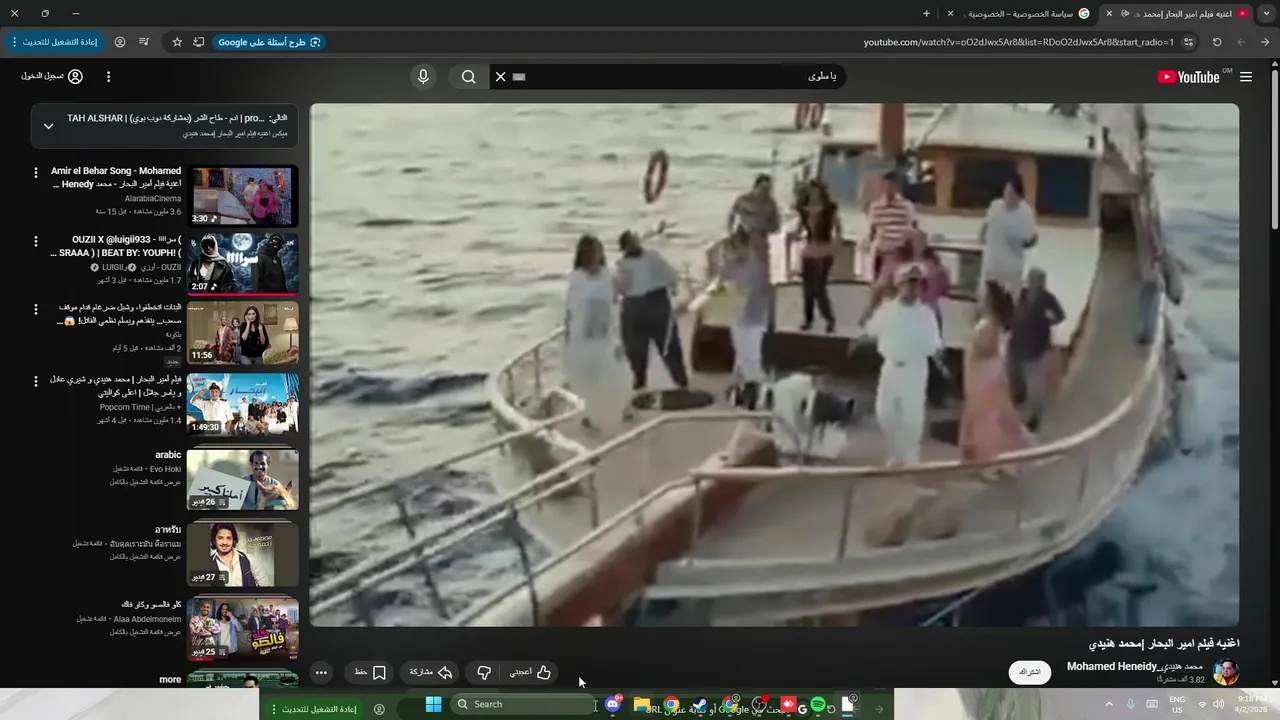Open the arabic playlist by Evo Hoki
The height and width of the screenshot is (720, 1280).
point(242,480)
